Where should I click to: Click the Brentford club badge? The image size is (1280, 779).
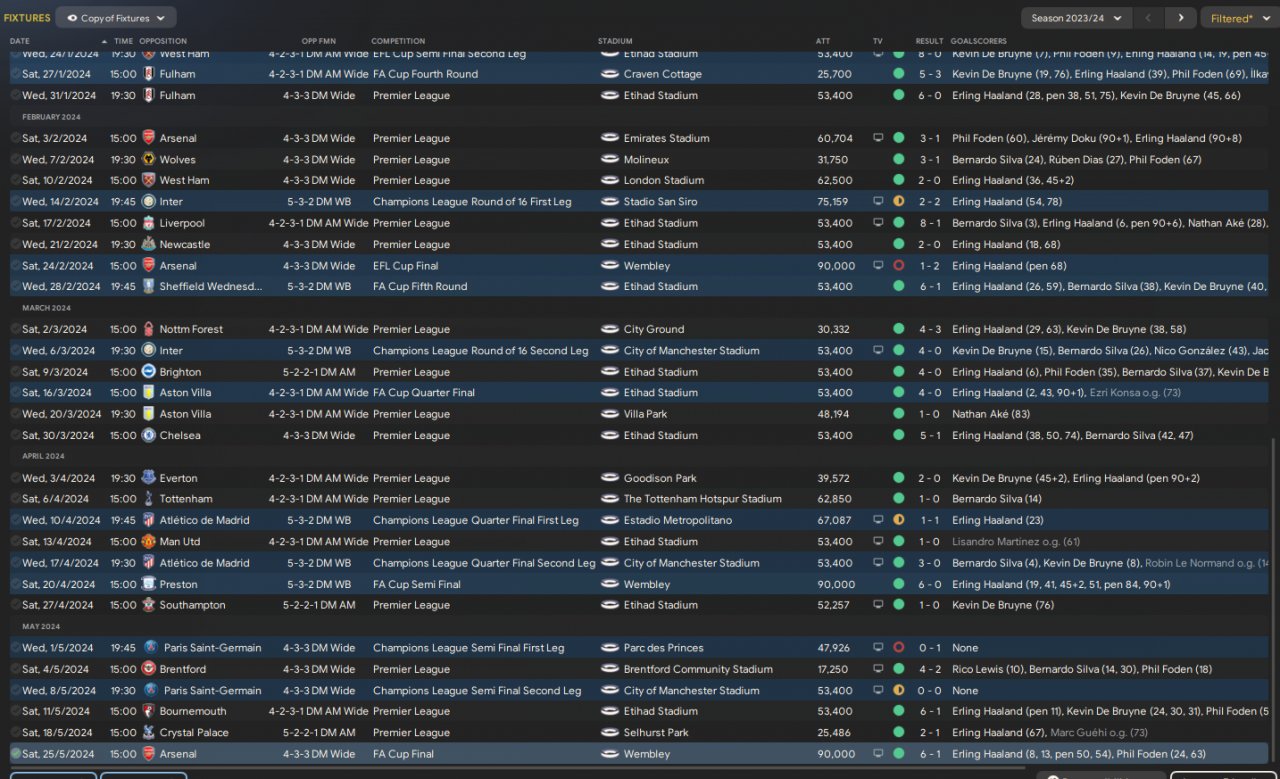pyautogui.click(x=150, y=669)
